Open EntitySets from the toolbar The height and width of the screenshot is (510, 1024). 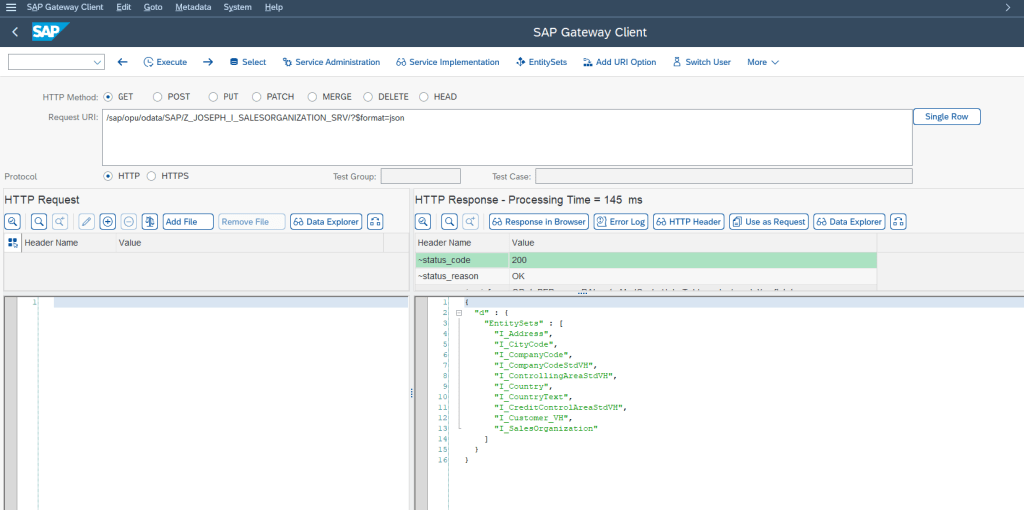click(x=541, y=62)
